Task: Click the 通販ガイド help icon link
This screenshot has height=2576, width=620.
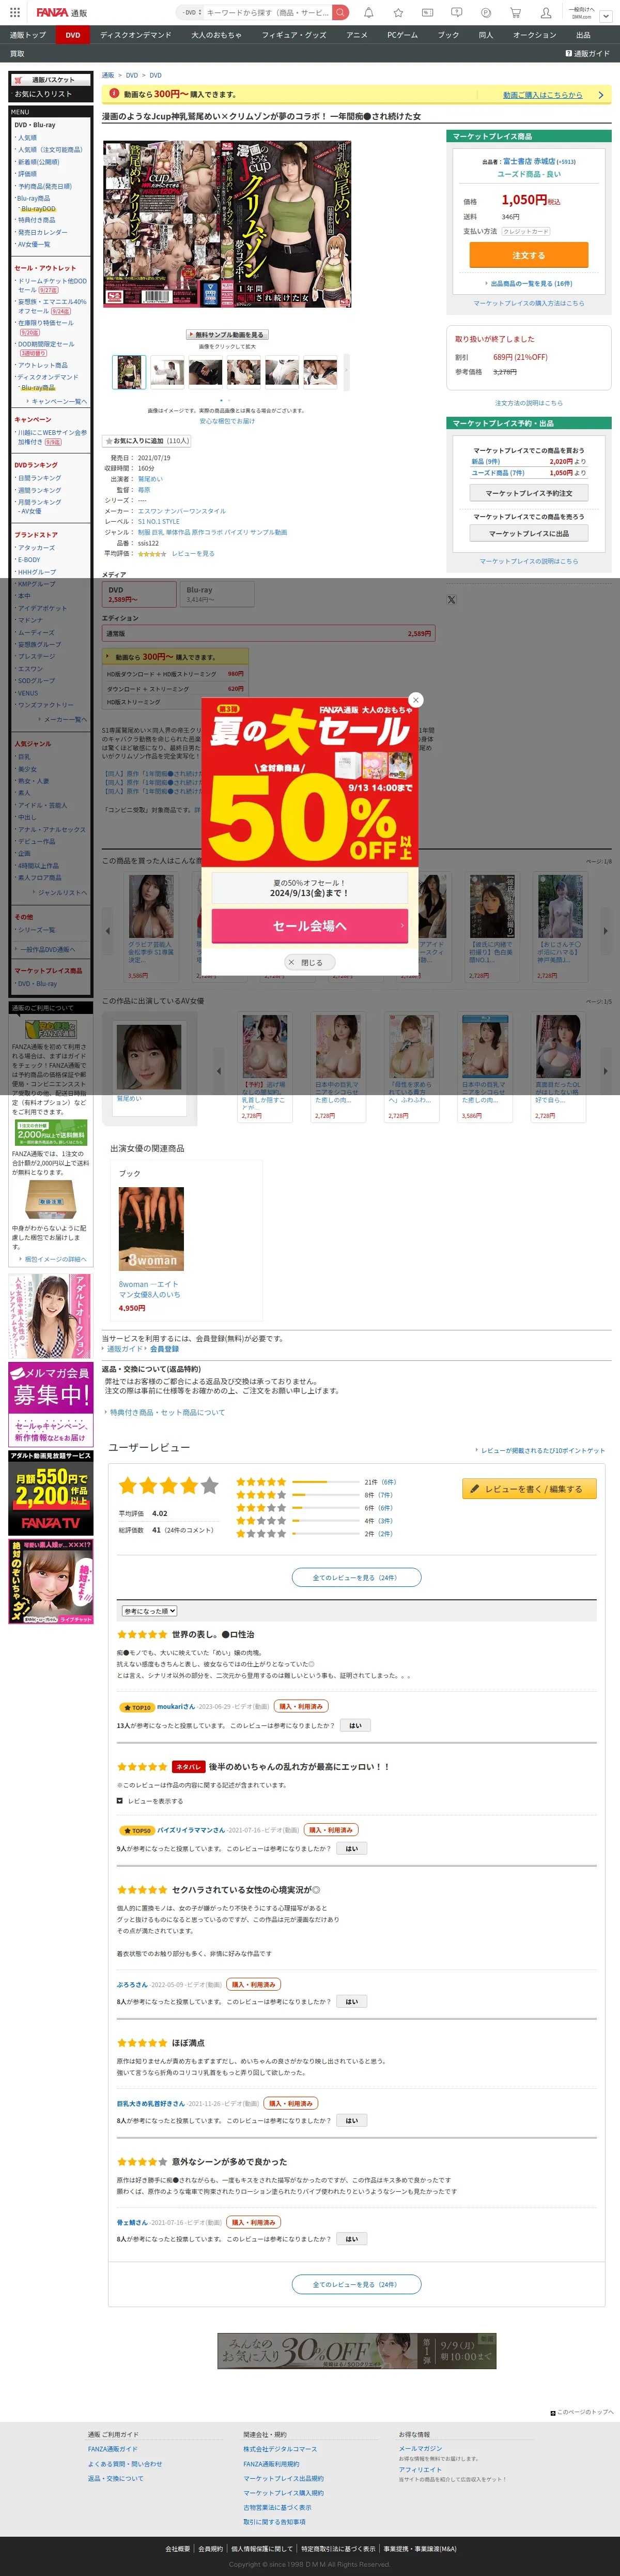Action: 587,54
